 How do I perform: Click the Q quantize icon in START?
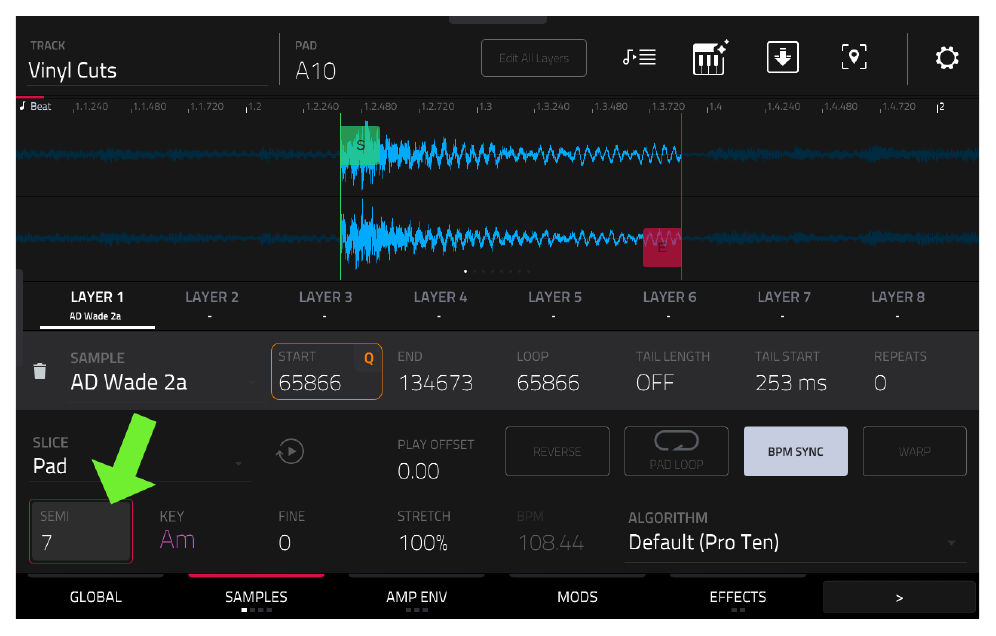tap(368, 358)
